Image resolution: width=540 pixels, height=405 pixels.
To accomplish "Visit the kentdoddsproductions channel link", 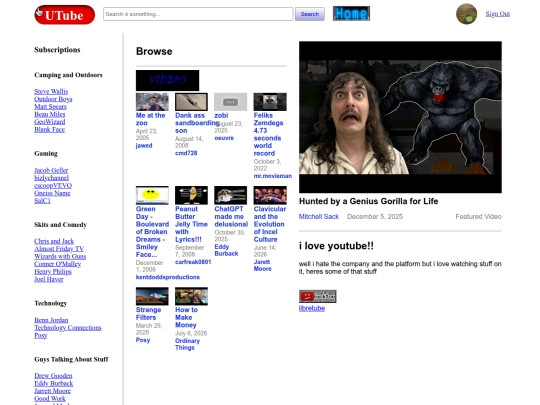I will pos(168,277).
